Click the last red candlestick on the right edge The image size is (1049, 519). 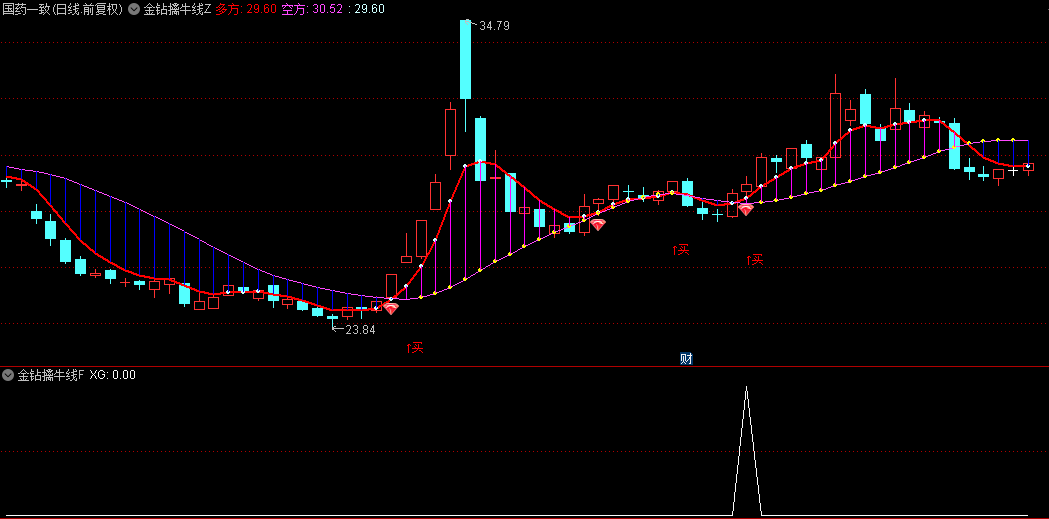tap(1028, 167)
